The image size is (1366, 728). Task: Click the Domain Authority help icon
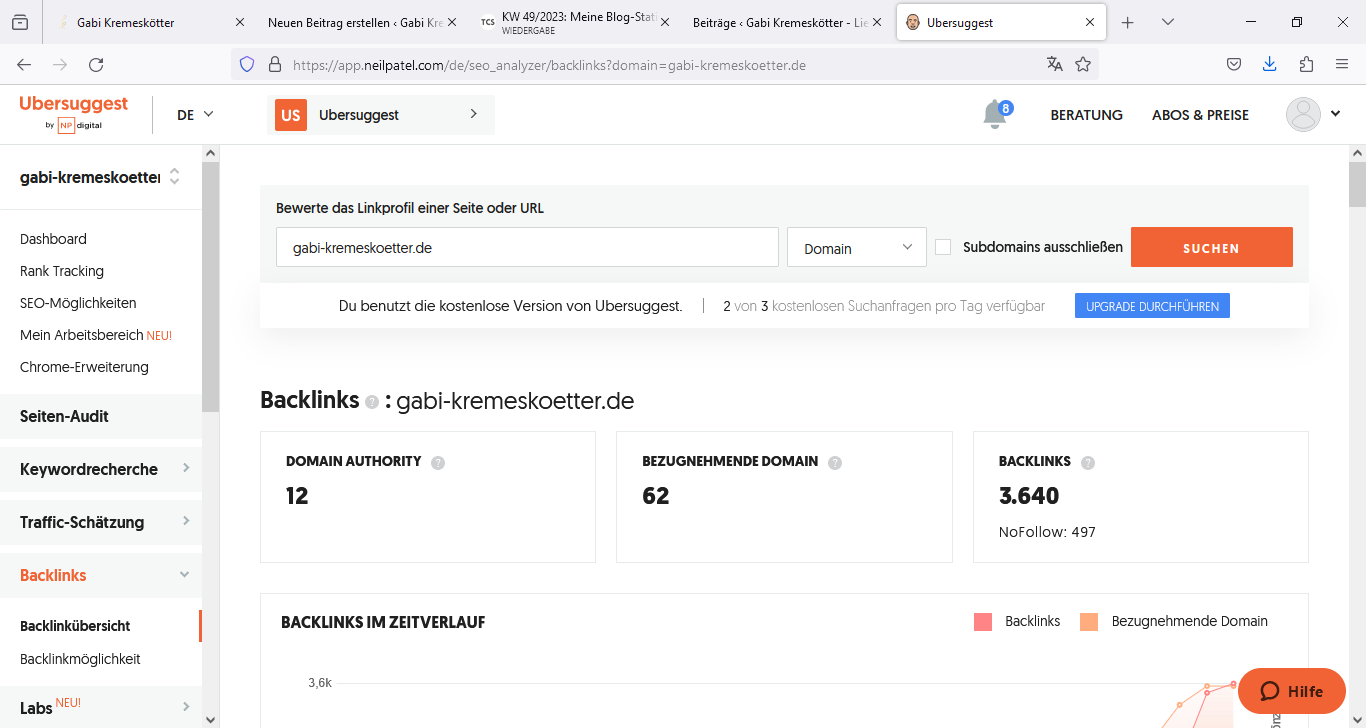[x=438, y=462]
